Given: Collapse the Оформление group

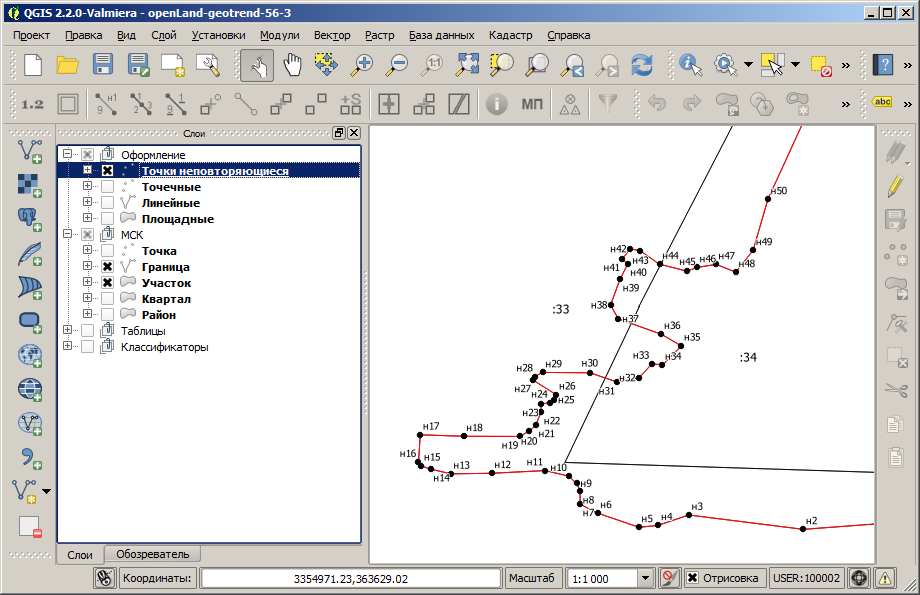Looking at the screenshot, I should tap(67, 154).
